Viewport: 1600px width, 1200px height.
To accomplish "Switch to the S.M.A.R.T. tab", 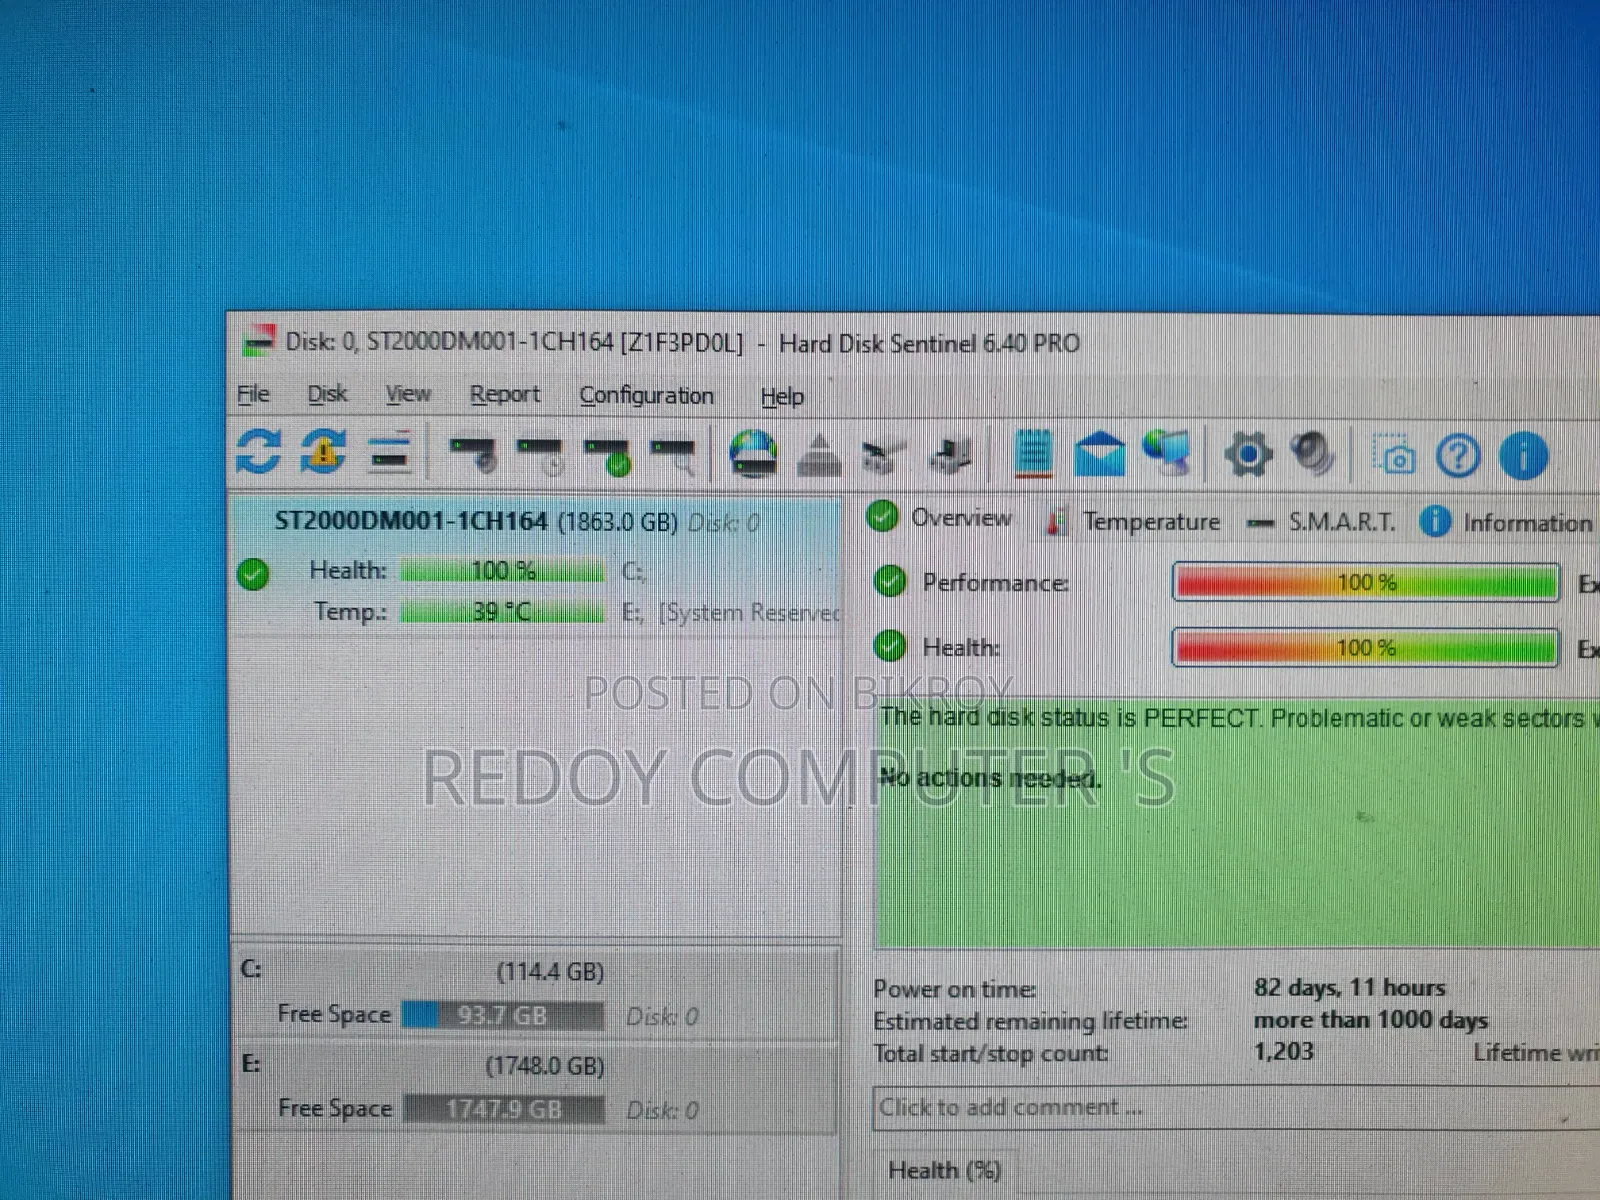I will click(x=1322, y=521).
